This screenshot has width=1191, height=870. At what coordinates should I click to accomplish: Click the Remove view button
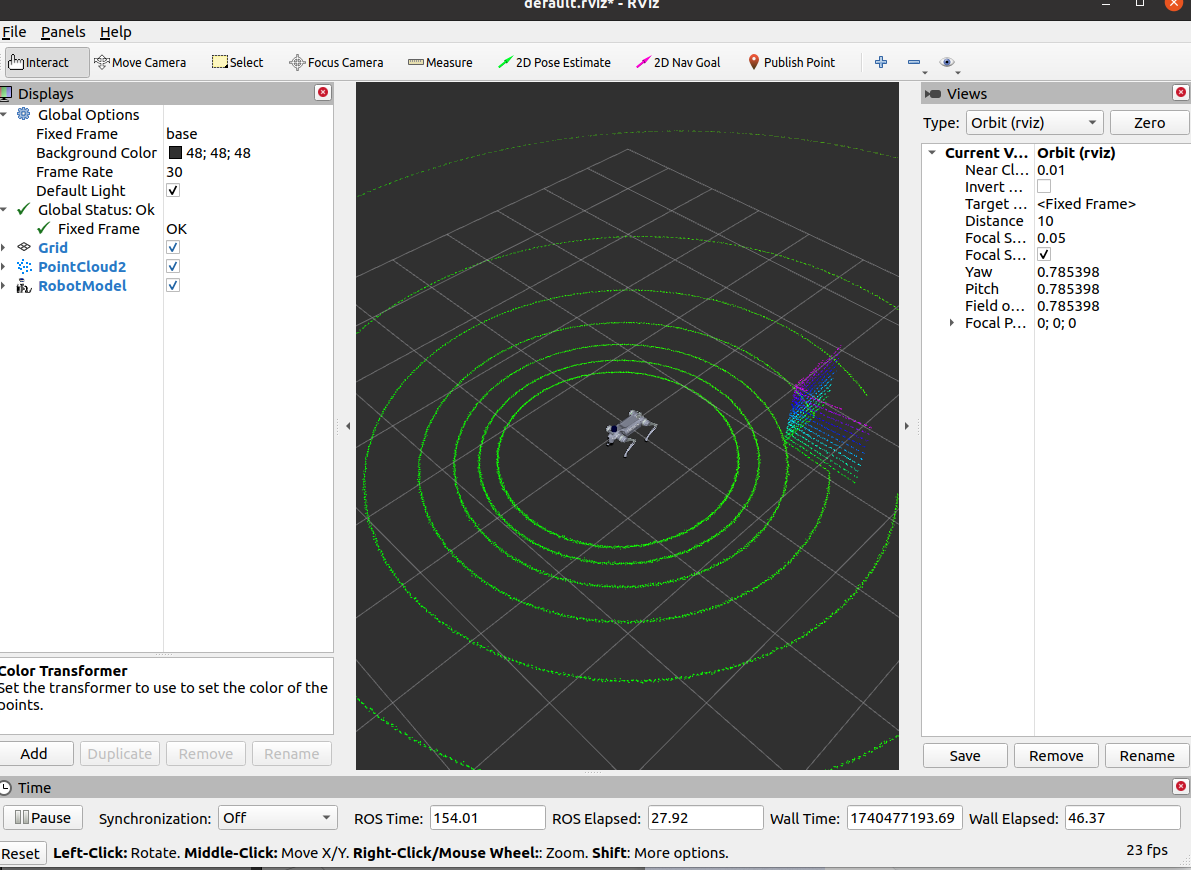point(1056,755)
